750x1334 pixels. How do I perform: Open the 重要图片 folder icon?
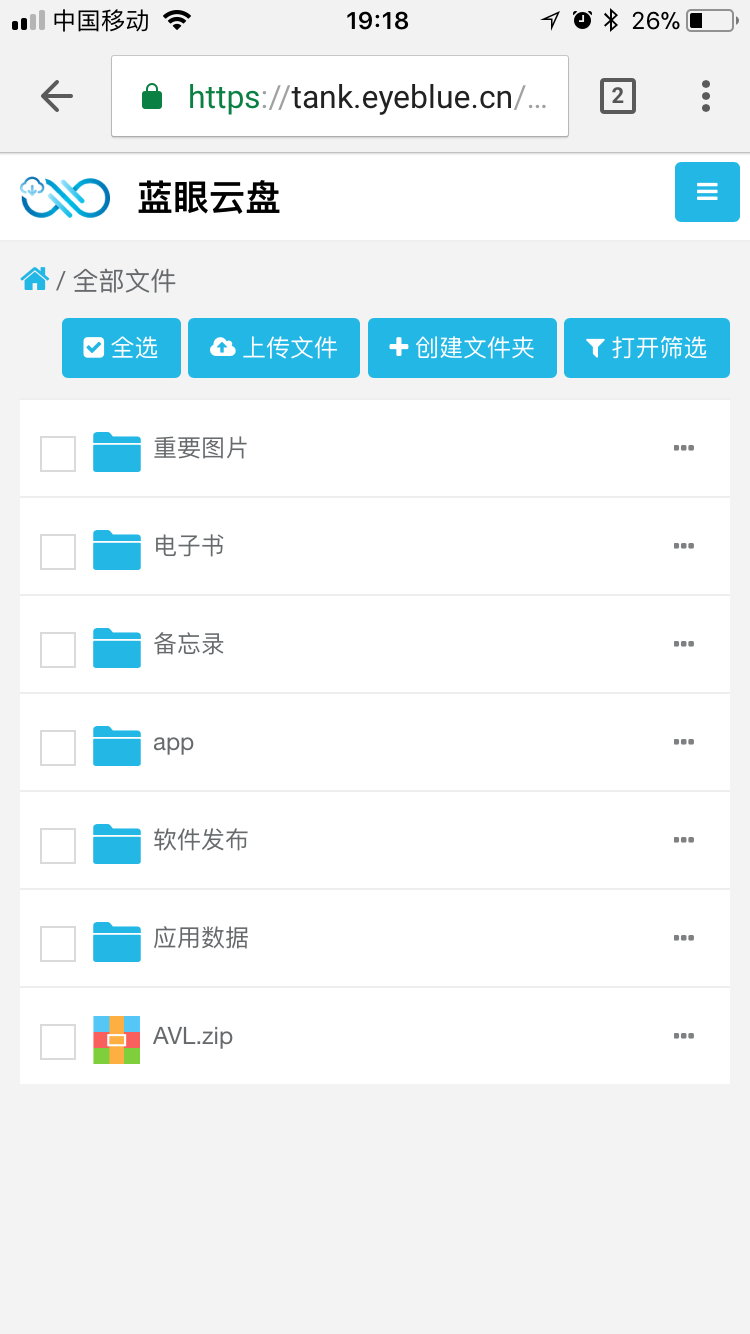(x=117, y=452)
